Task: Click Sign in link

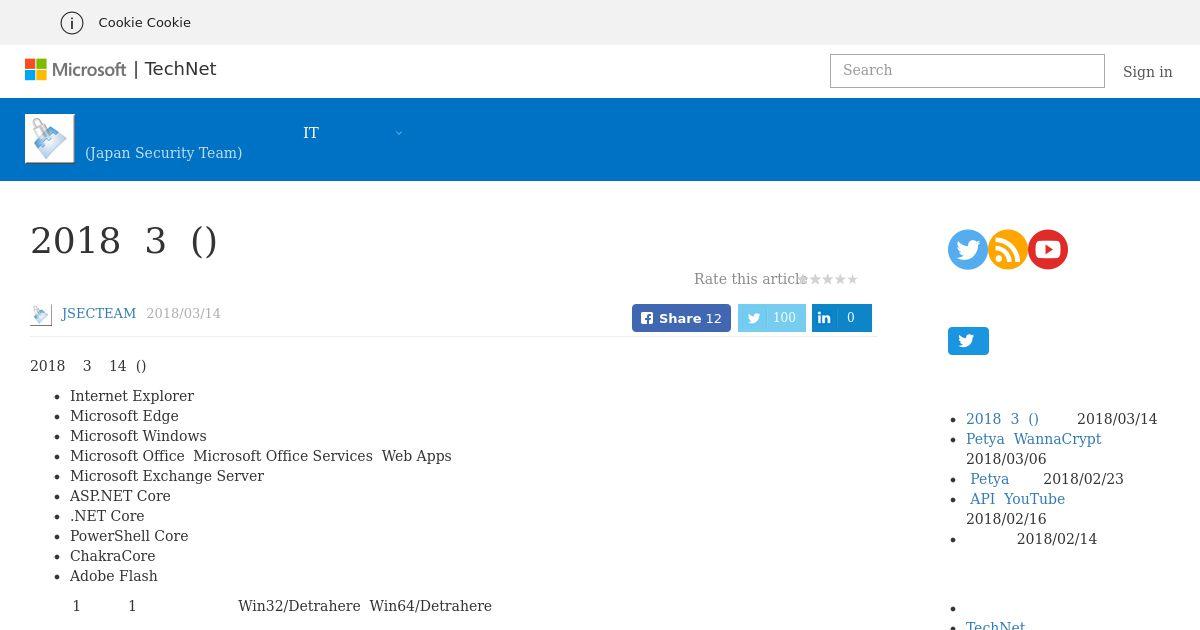Action: (1147, 72)
